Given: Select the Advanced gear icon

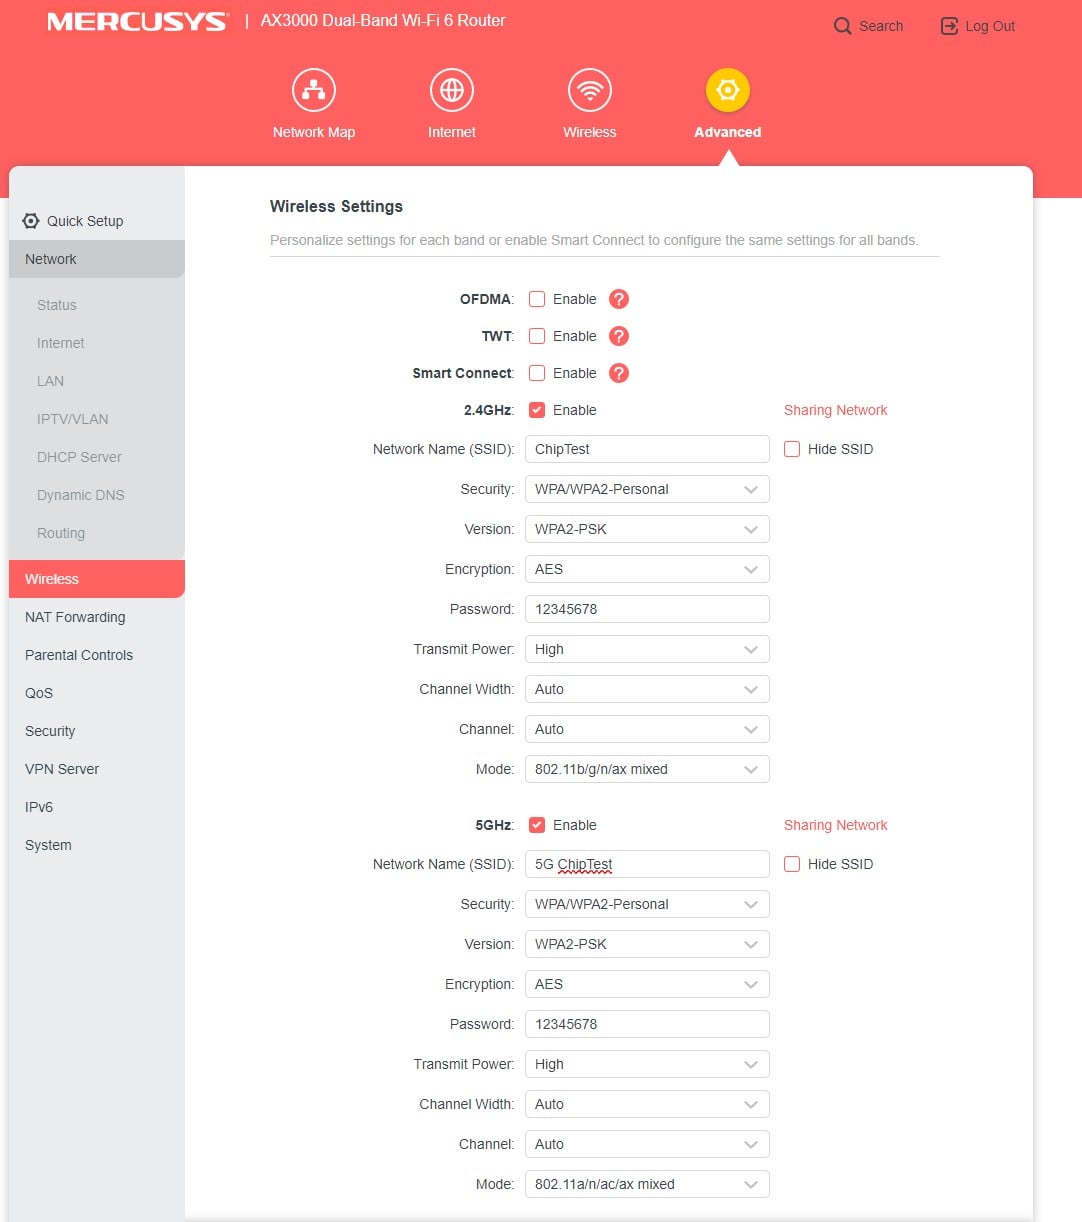Looking at the screenshot, I should click(728, 90).
